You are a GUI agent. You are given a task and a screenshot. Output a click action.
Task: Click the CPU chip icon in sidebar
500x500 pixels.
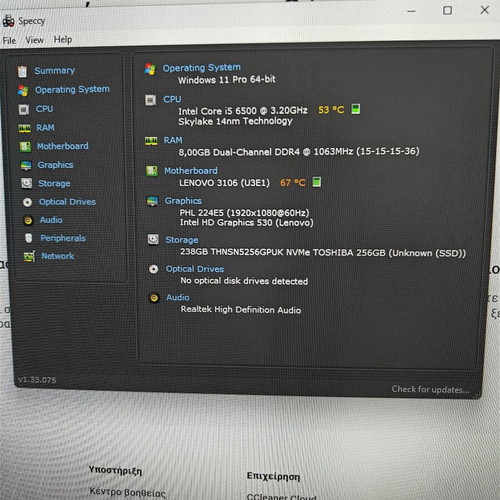pyautogui.click(x=24, y=110)
